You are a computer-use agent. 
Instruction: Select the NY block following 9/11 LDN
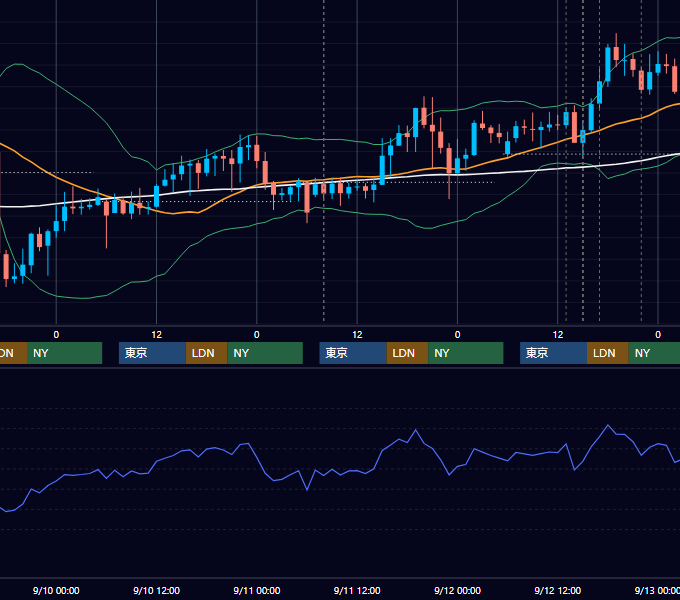tap(466, 353)
